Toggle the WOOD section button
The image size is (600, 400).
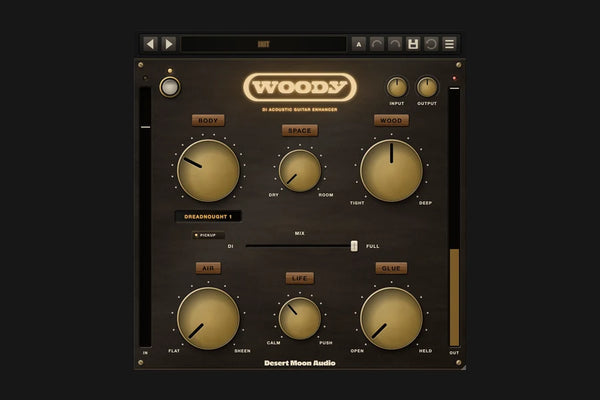(391, 121)
